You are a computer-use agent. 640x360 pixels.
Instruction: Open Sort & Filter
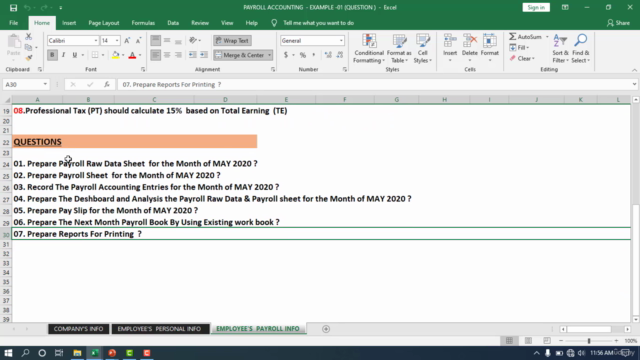pos(560,48)
